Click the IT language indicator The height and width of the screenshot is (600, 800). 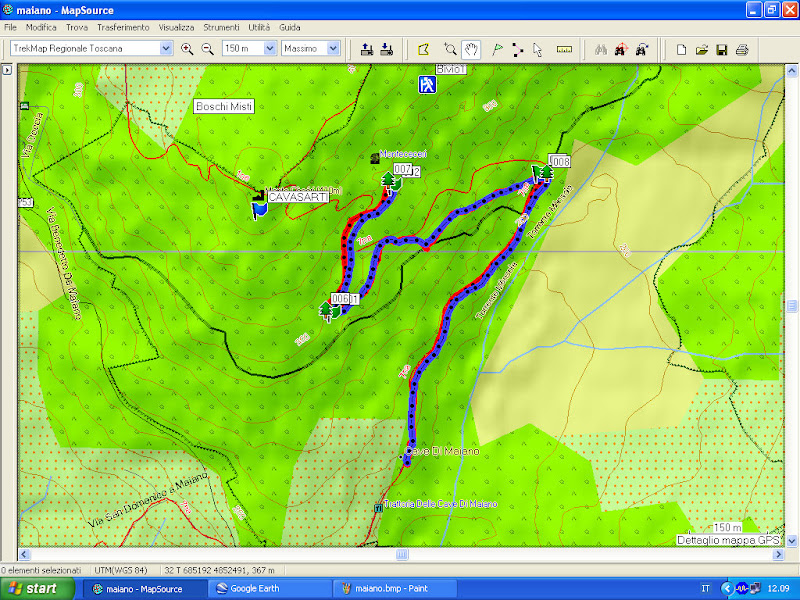point(706,589)
